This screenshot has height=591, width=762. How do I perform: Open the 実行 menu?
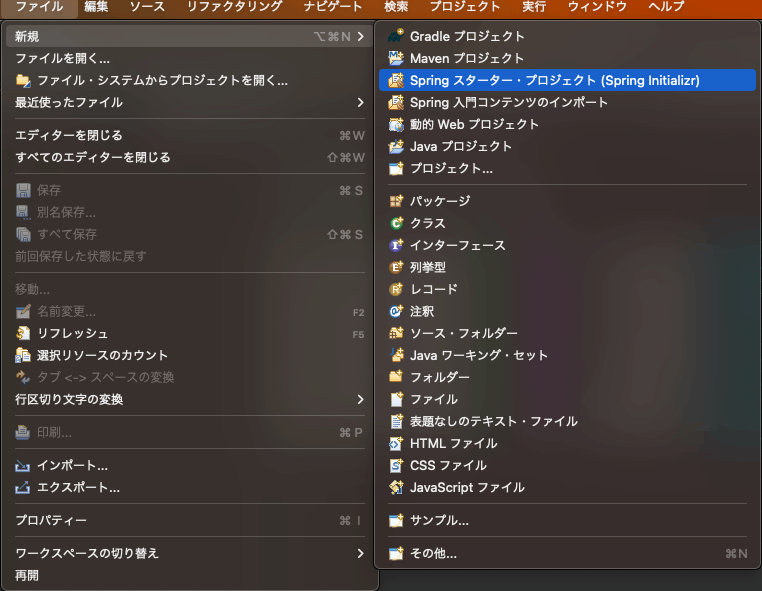534,7
